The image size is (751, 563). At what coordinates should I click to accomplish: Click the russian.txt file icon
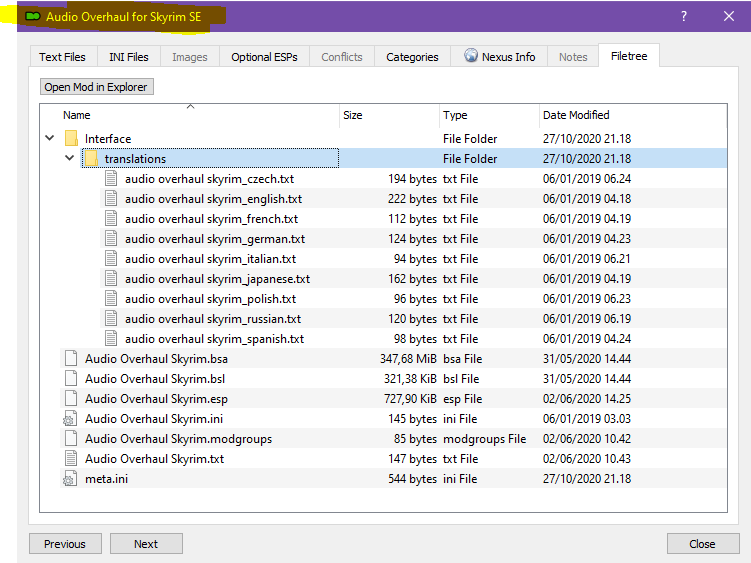click(x=111, y=319)
